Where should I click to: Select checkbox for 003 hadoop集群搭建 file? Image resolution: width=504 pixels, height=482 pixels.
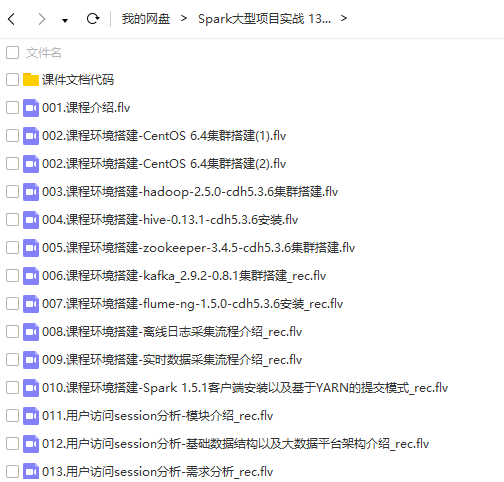pyautogui.click(x=12, y=192)
